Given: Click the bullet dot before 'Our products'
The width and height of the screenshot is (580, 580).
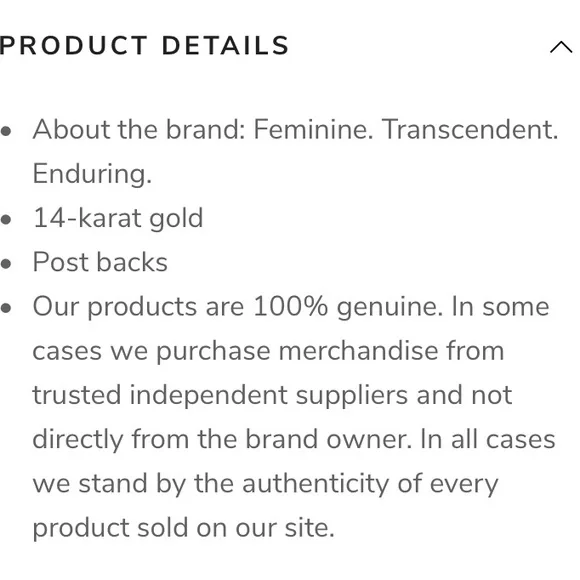Looking at the screenshot, I should [6, 308].
